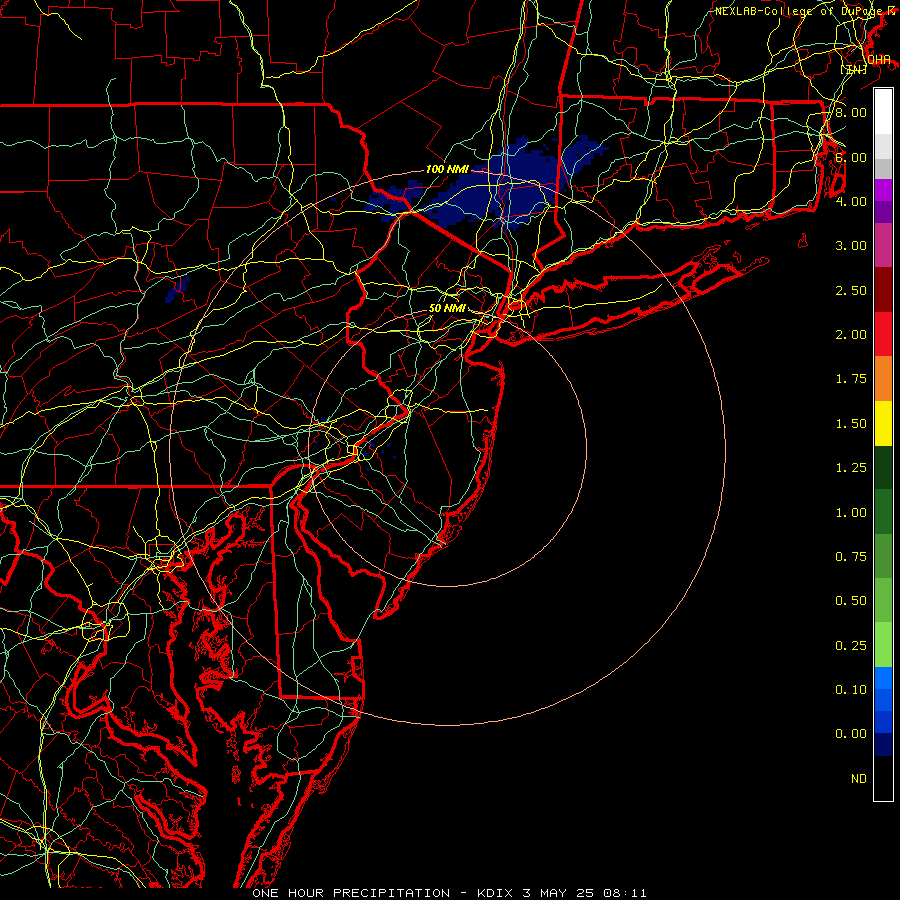Select the white color swatch in legend

883,112
